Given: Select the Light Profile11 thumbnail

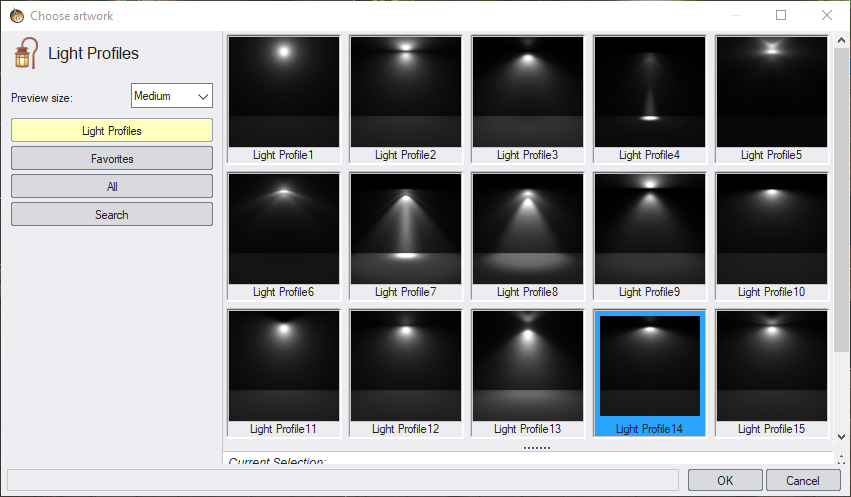Looking at the screenshot, I should [283, 366].
